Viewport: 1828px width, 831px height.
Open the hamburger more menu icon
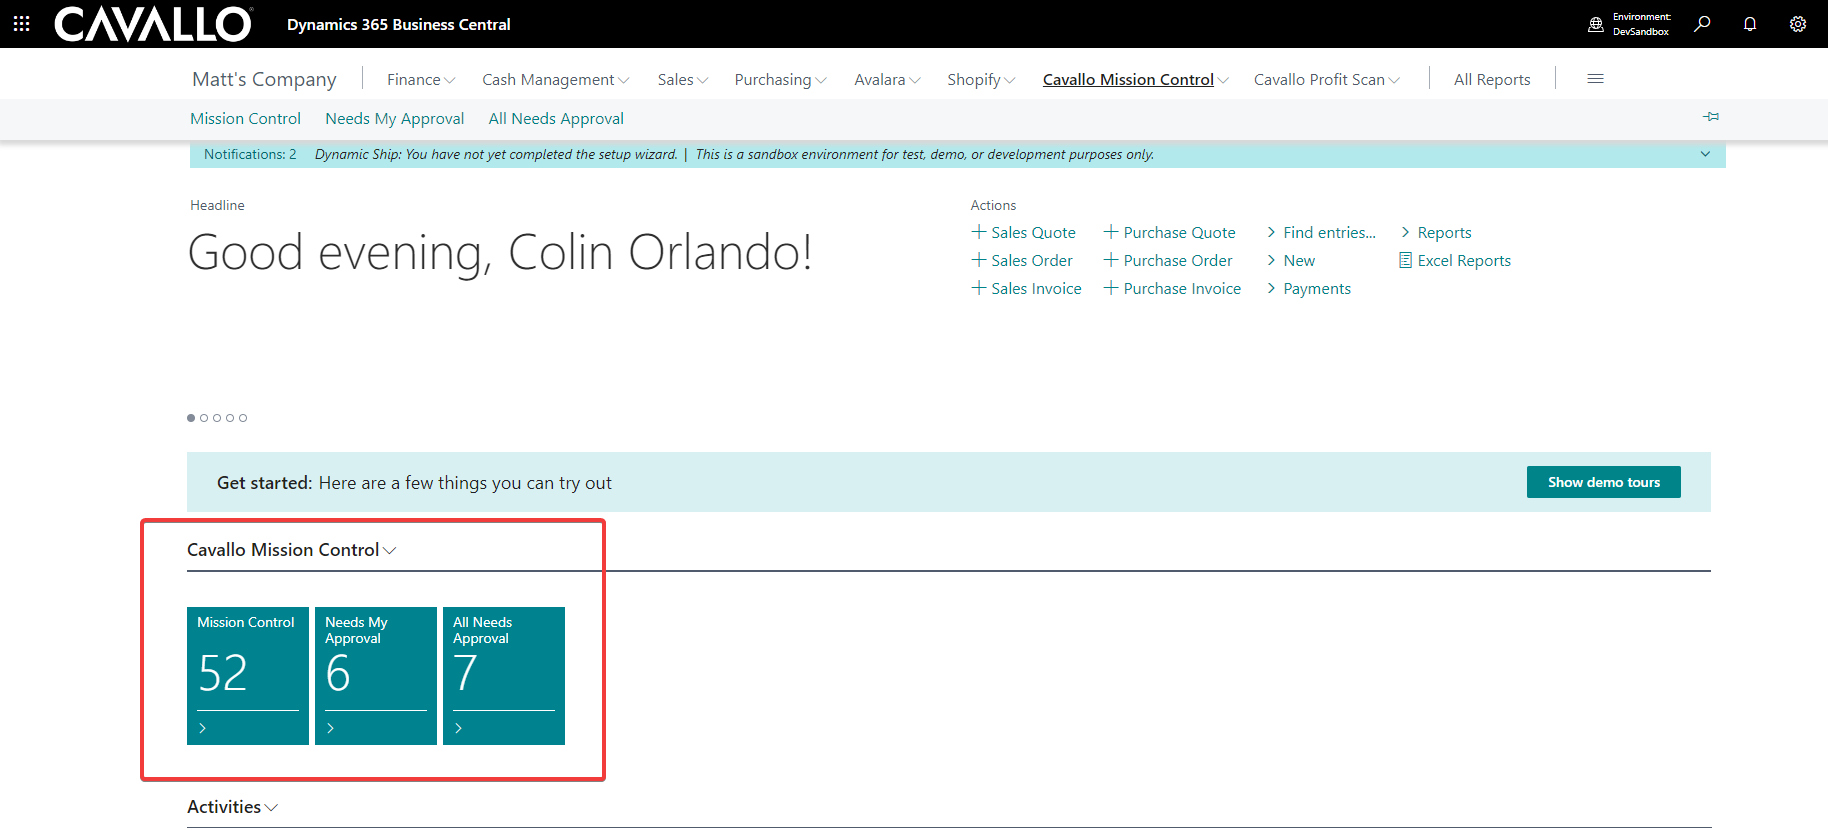click(x=1595, y=79)
